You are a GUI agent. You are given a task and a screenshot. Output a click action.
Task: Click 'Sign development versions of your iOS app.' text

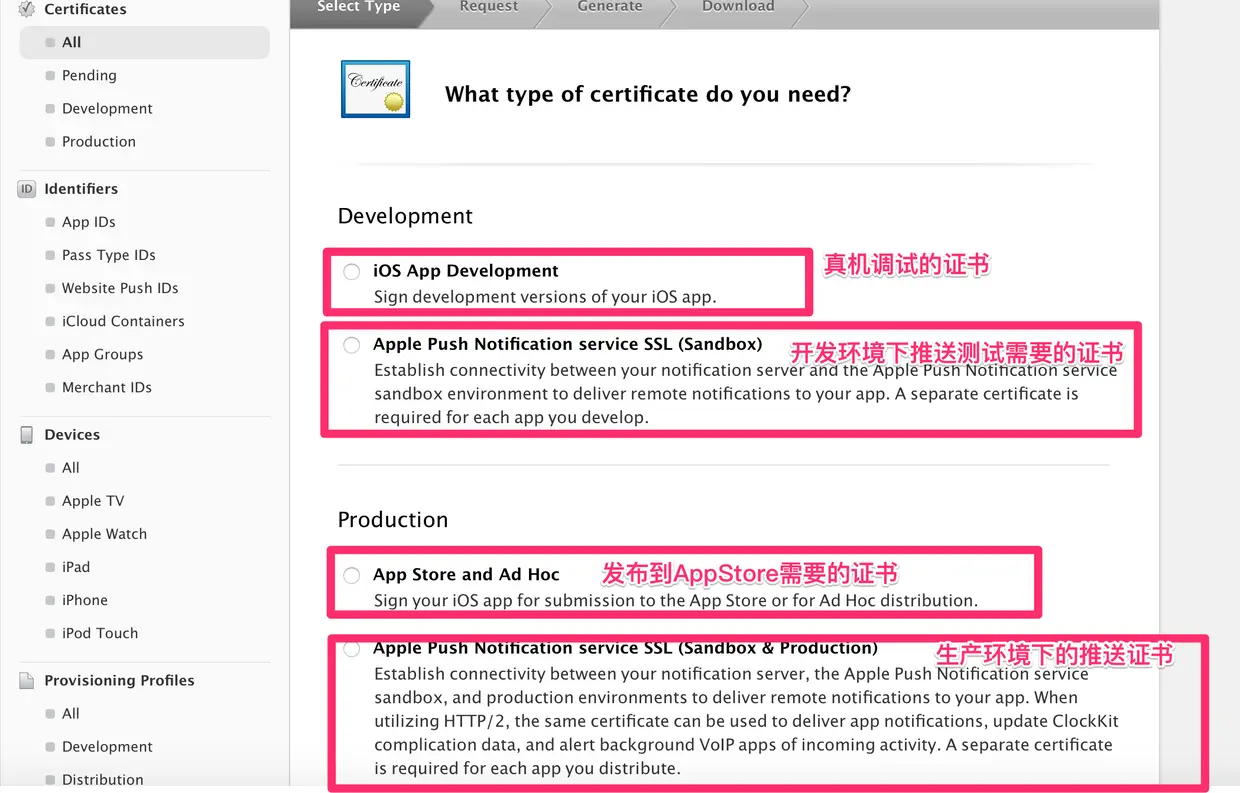(x=545, y=297)
